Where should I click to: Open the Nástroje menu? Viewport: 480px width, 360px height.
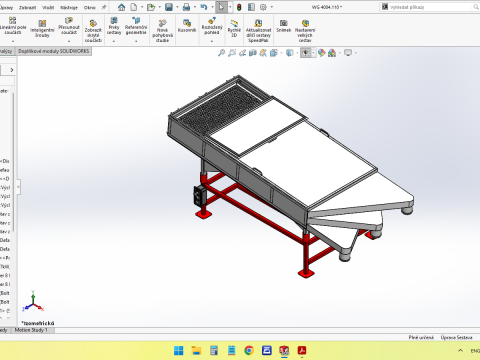(x=69, y=7)
